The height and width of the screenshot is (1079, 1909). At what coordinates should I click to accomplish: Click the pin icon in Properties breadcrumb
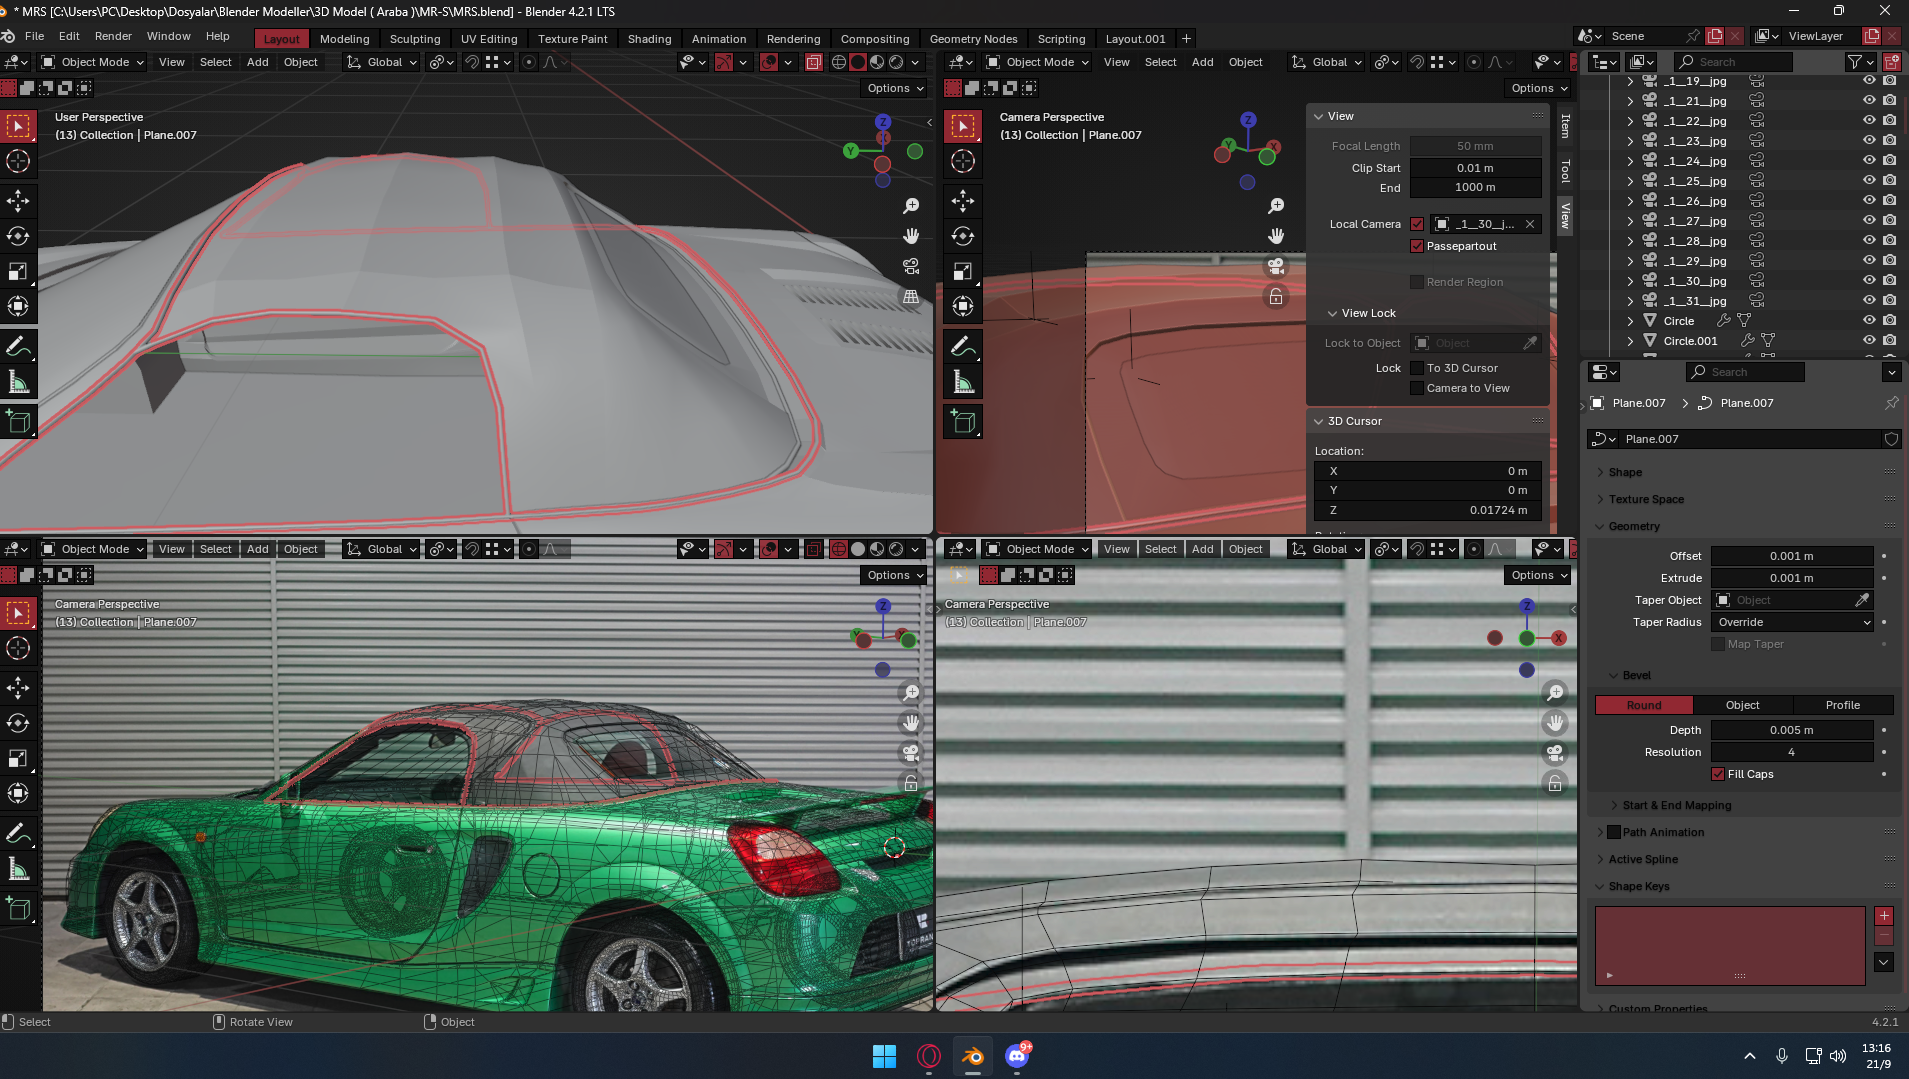1892,403
